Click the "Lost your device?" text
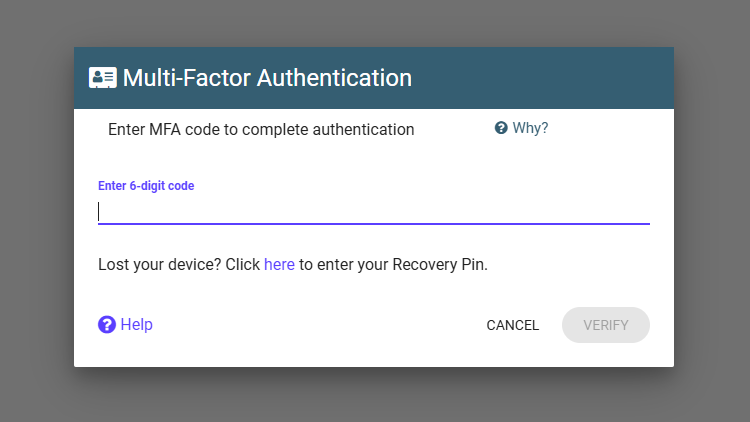 tap(159, 264)
